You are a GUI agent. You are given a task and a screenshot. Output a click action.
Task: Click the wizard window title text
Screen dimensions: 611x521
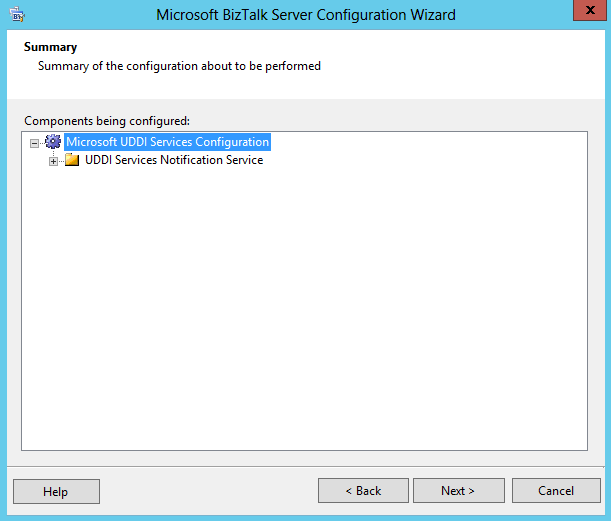click(x=305, y=15)
